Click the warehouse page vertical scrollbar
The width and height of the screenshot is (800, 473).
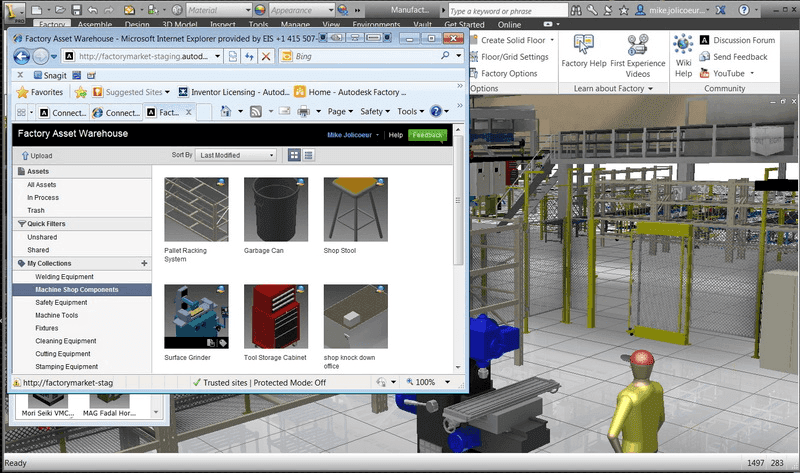pyautogui.click(x=458, y=200)
